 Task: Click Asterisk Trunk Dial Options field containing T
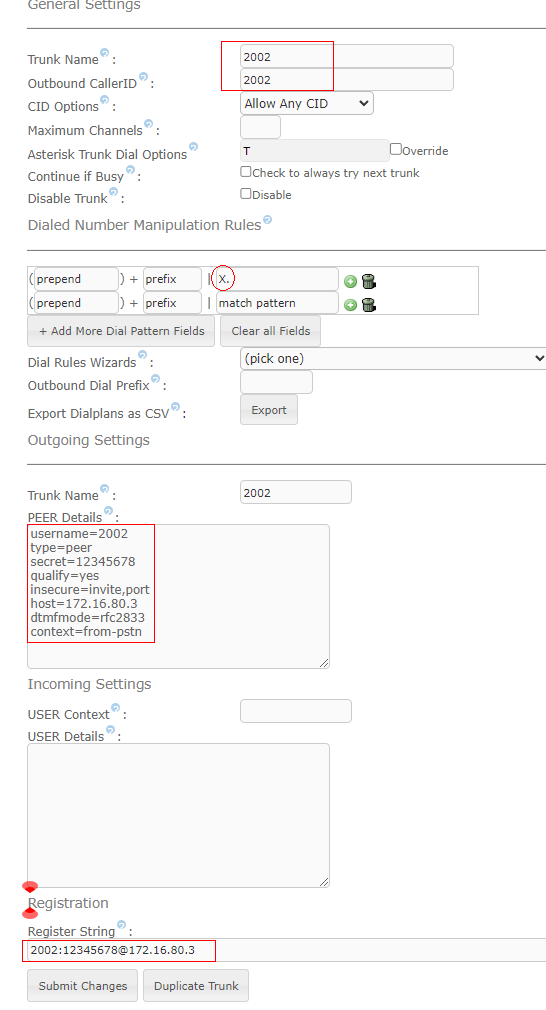pyautogui.click(x=314, y=151)
